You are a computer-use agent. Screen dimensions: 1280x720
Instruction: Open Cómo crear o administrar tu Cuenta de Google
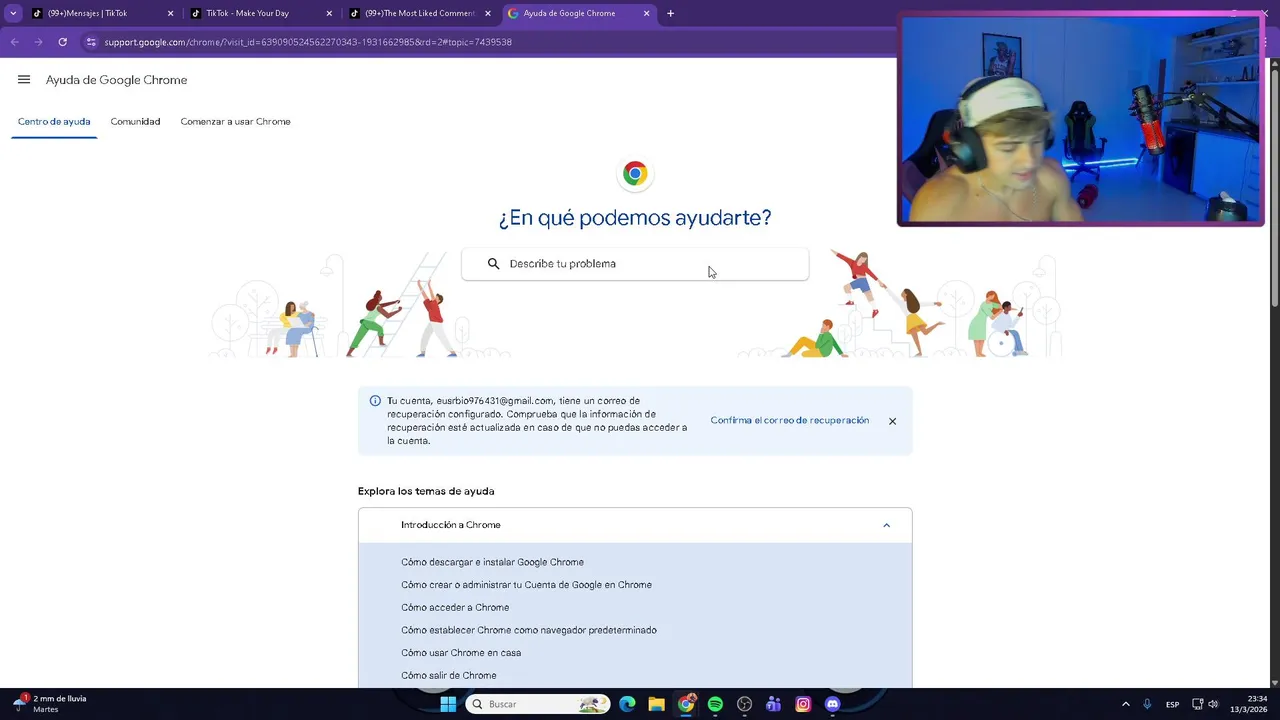526,585
